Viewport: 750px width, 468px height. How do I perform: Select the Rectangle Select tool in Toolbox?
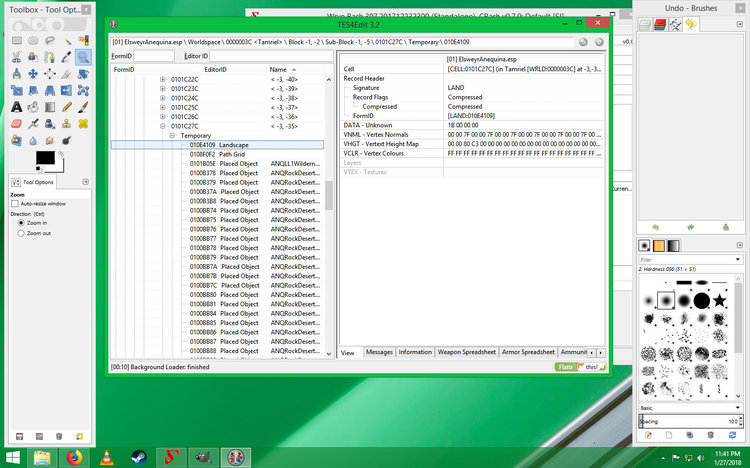pos(17,41)
